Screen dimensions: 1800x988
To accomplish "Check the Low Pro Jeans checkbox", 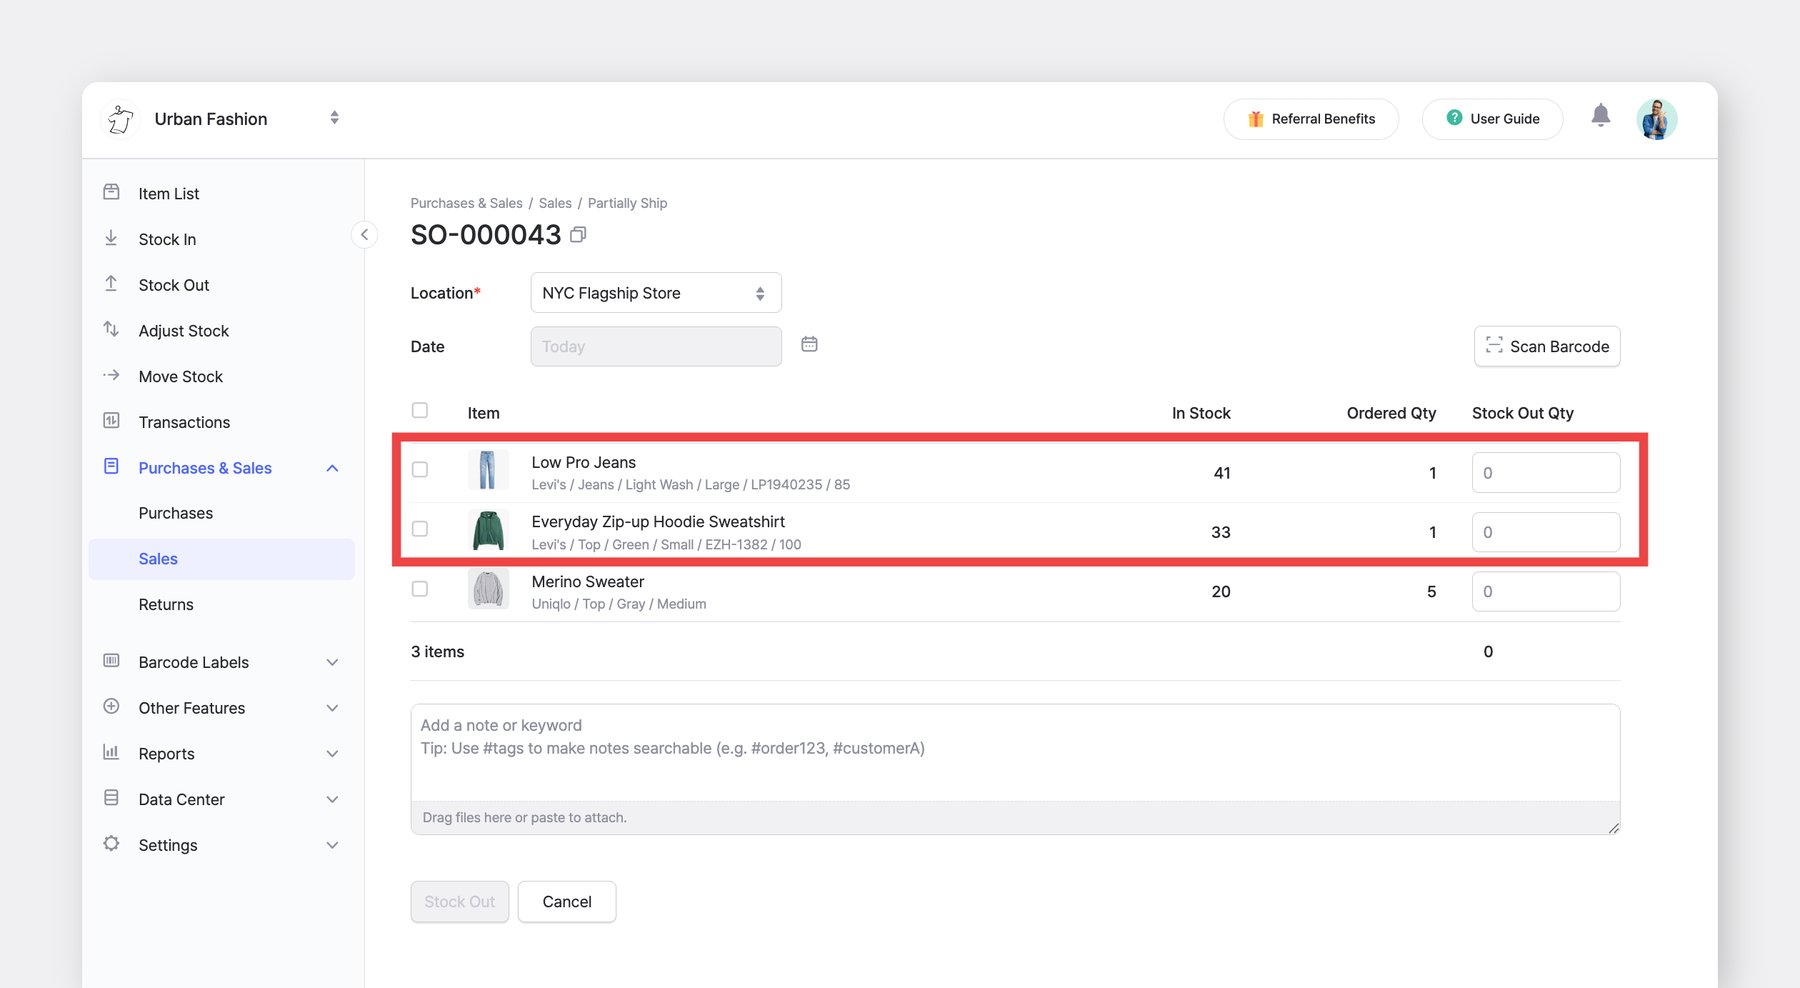I will [420, 470].
